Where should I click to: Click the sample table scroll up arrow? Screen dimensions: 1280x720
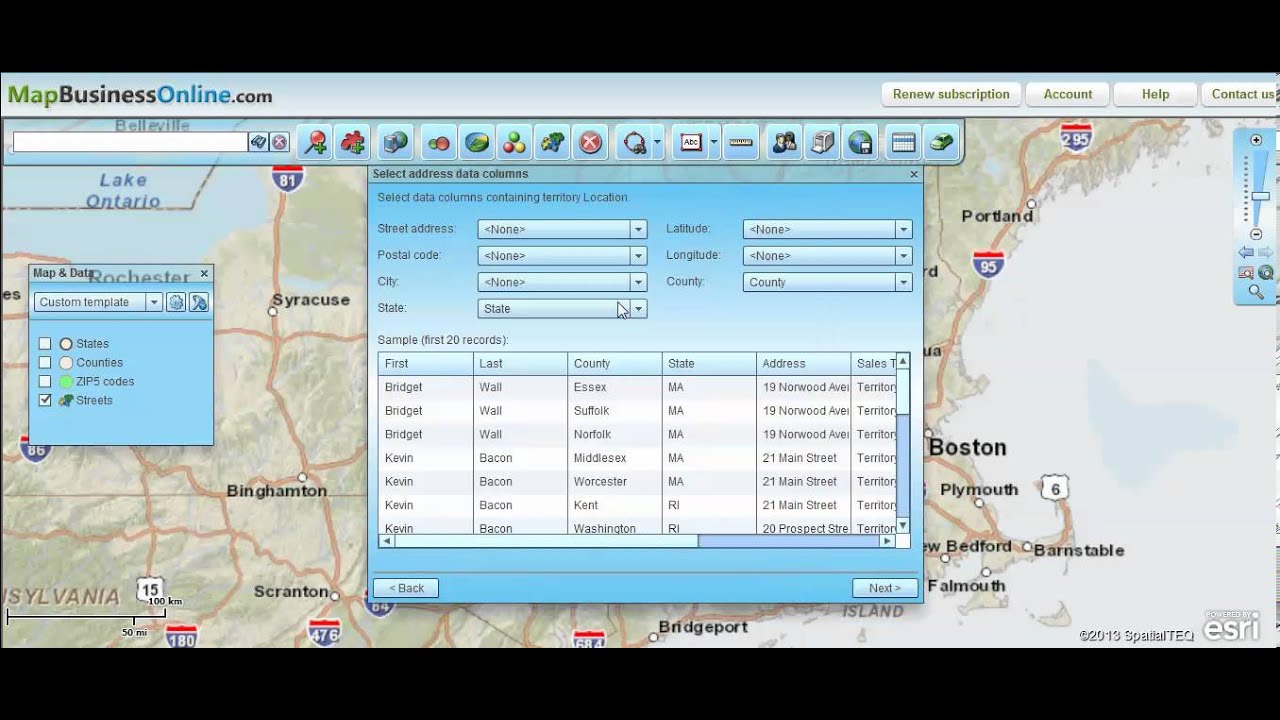pyautogui.click(x=903, y=360)
